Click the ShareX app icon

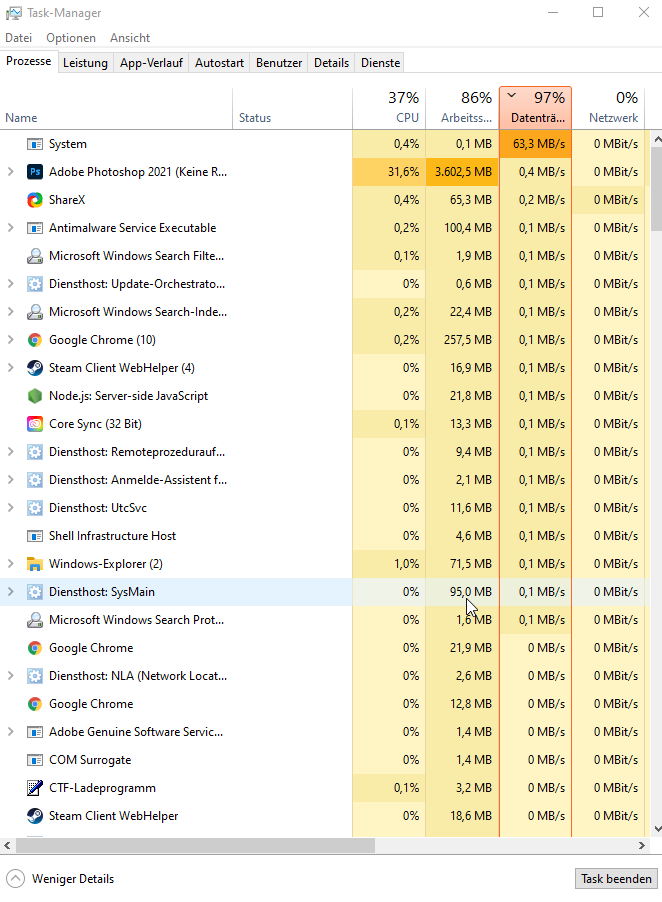[x=35, y=200]
